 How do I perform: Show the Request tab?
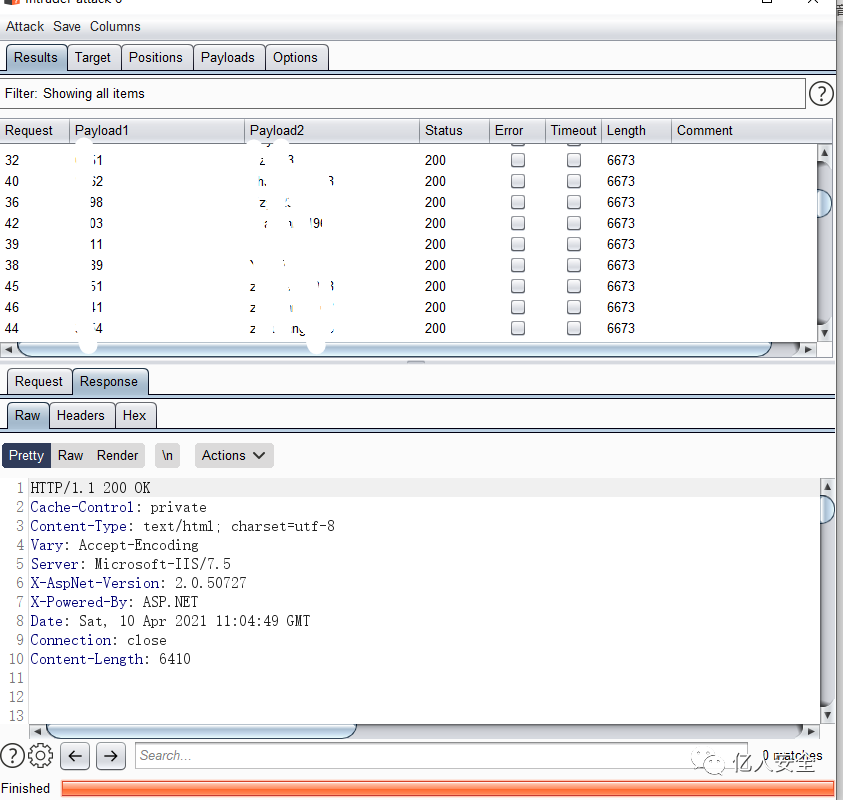point(39,382)
